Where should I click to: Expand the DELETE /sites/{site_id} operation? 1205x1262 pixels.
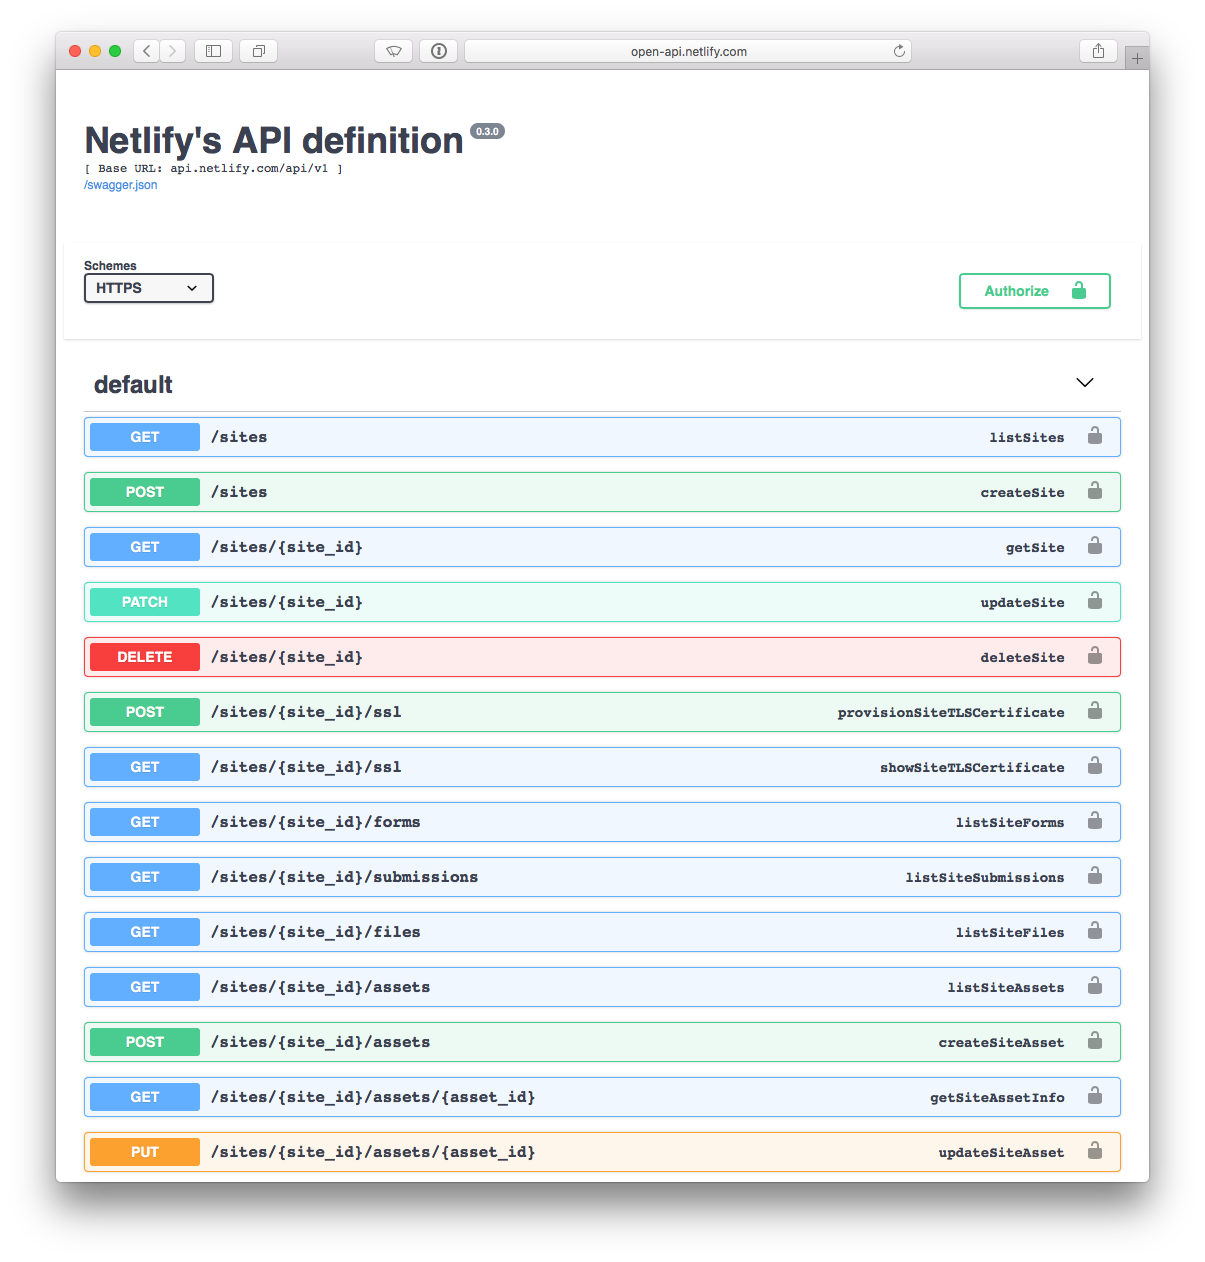click(602, 657)
